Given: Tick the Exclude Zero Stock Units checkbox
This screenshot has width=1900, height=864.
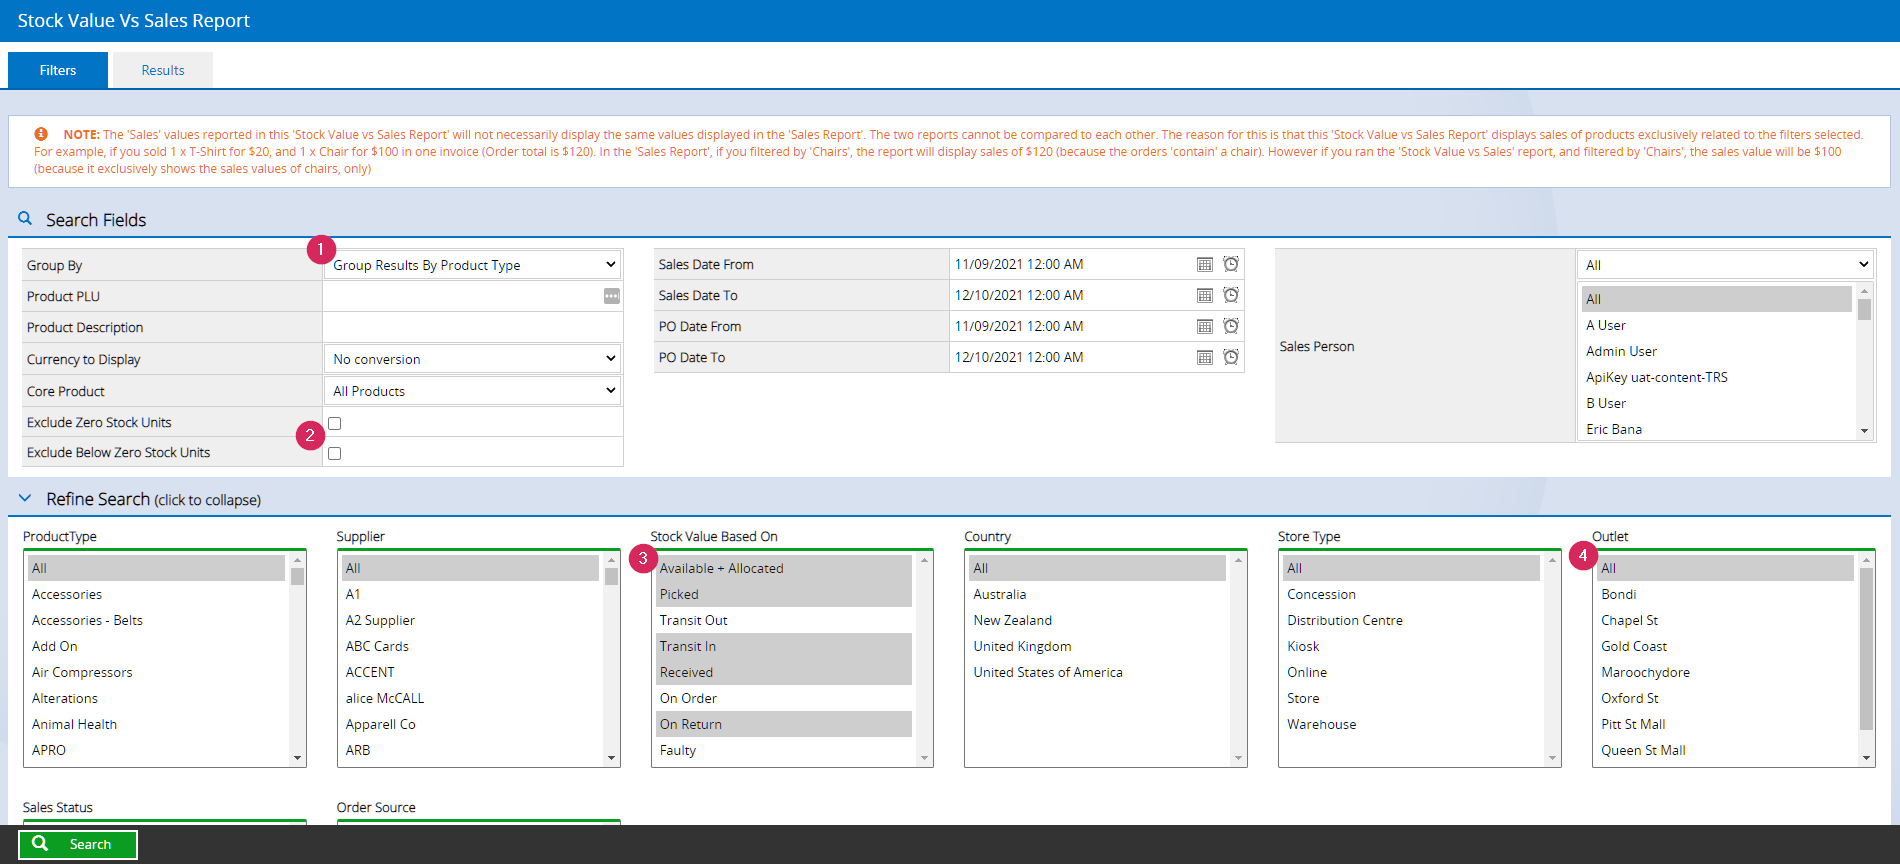Looking at the screenshot, I should tap(335, 423).
